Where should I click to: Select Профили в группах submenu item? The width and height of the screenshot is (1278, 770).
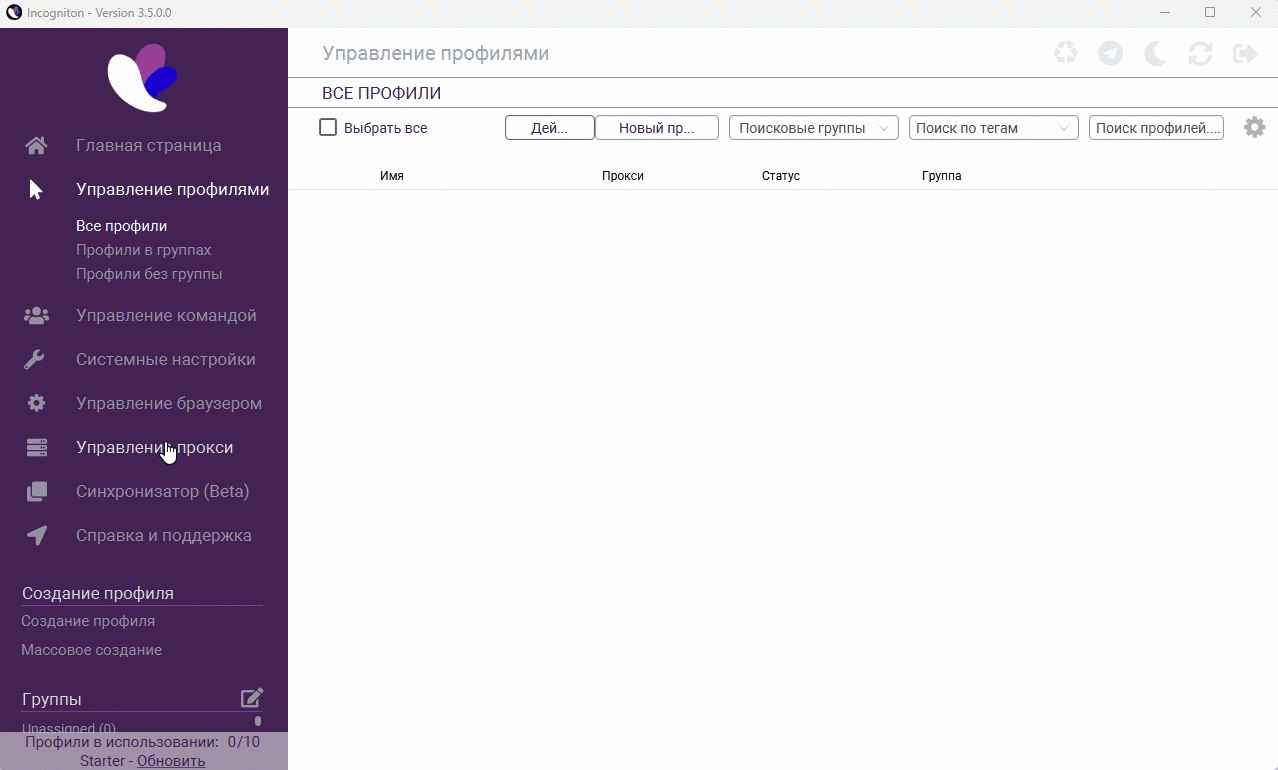(x=143, y=250)
